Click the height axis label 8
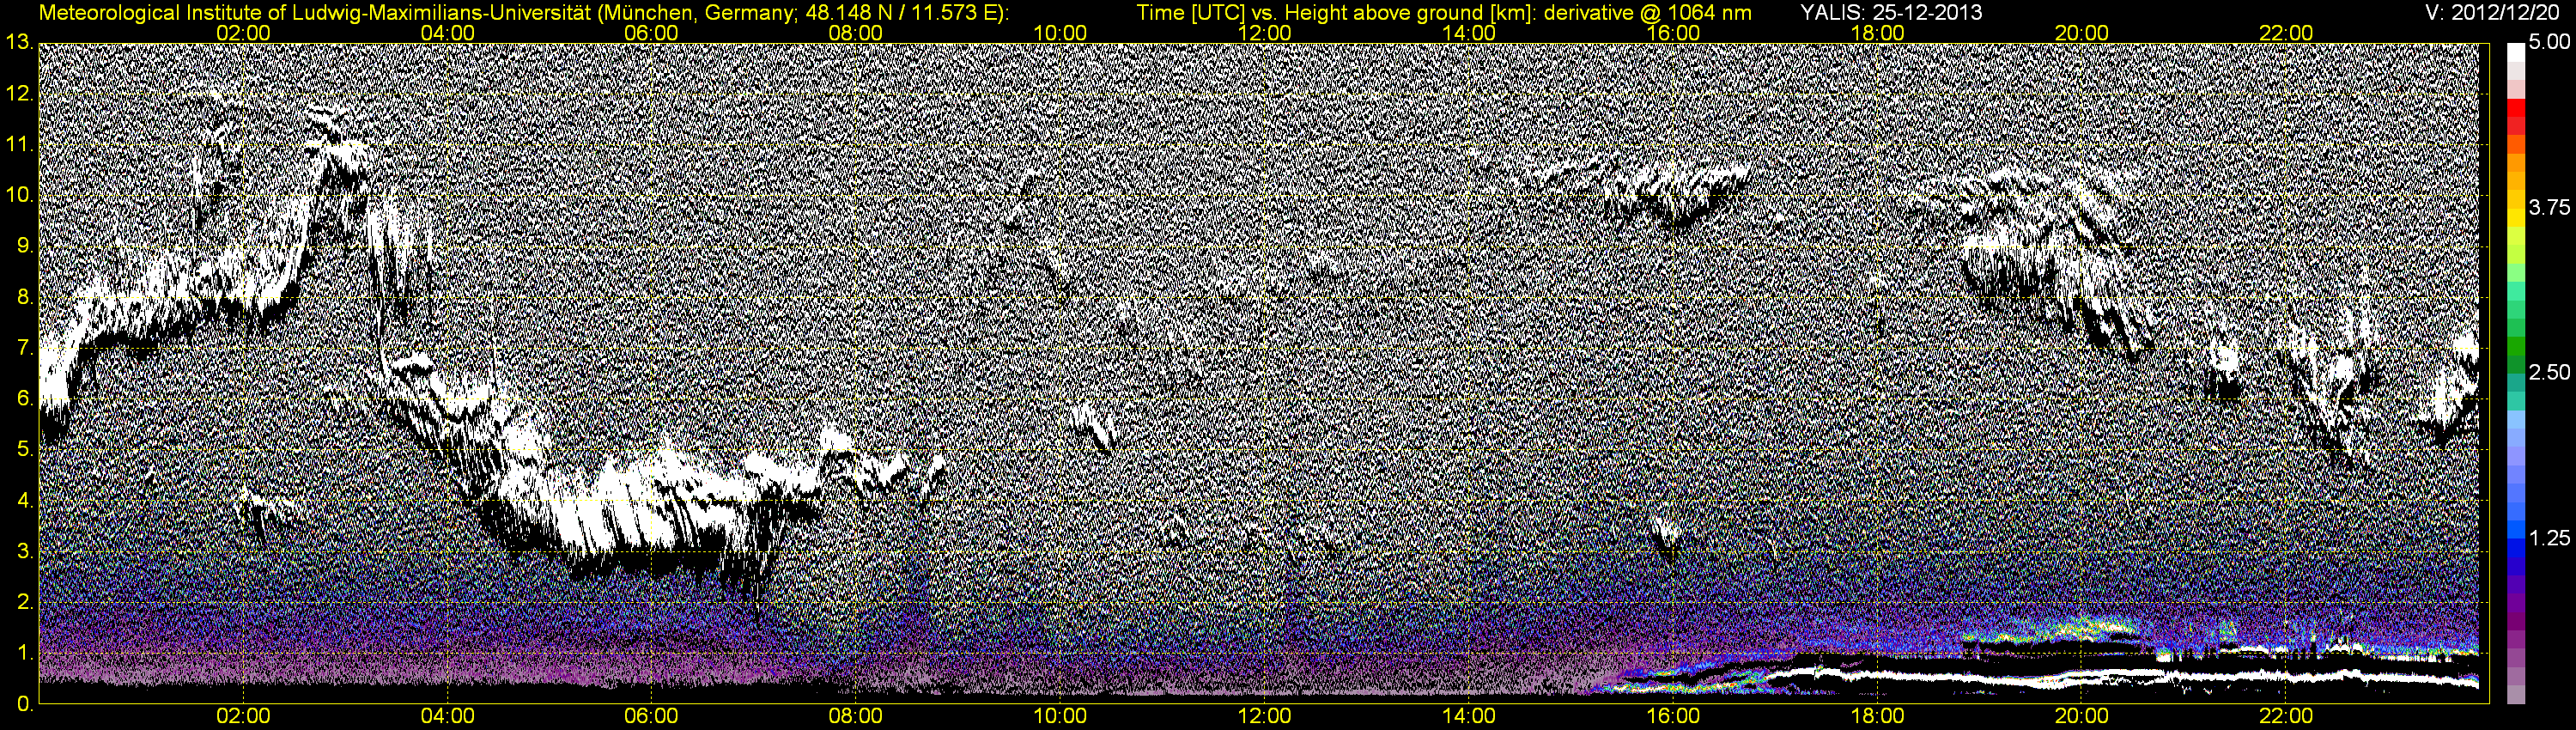The height and width of the screenshot is (730, 2576). [24, 297]
